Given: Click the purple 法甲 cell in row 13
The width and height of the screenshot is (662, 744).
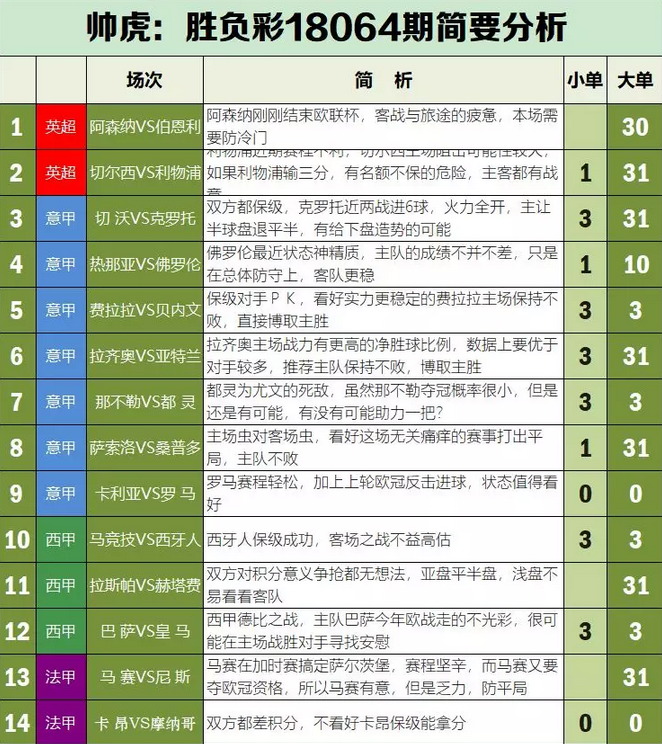Looking at the screenshot, I should point(61,677).
